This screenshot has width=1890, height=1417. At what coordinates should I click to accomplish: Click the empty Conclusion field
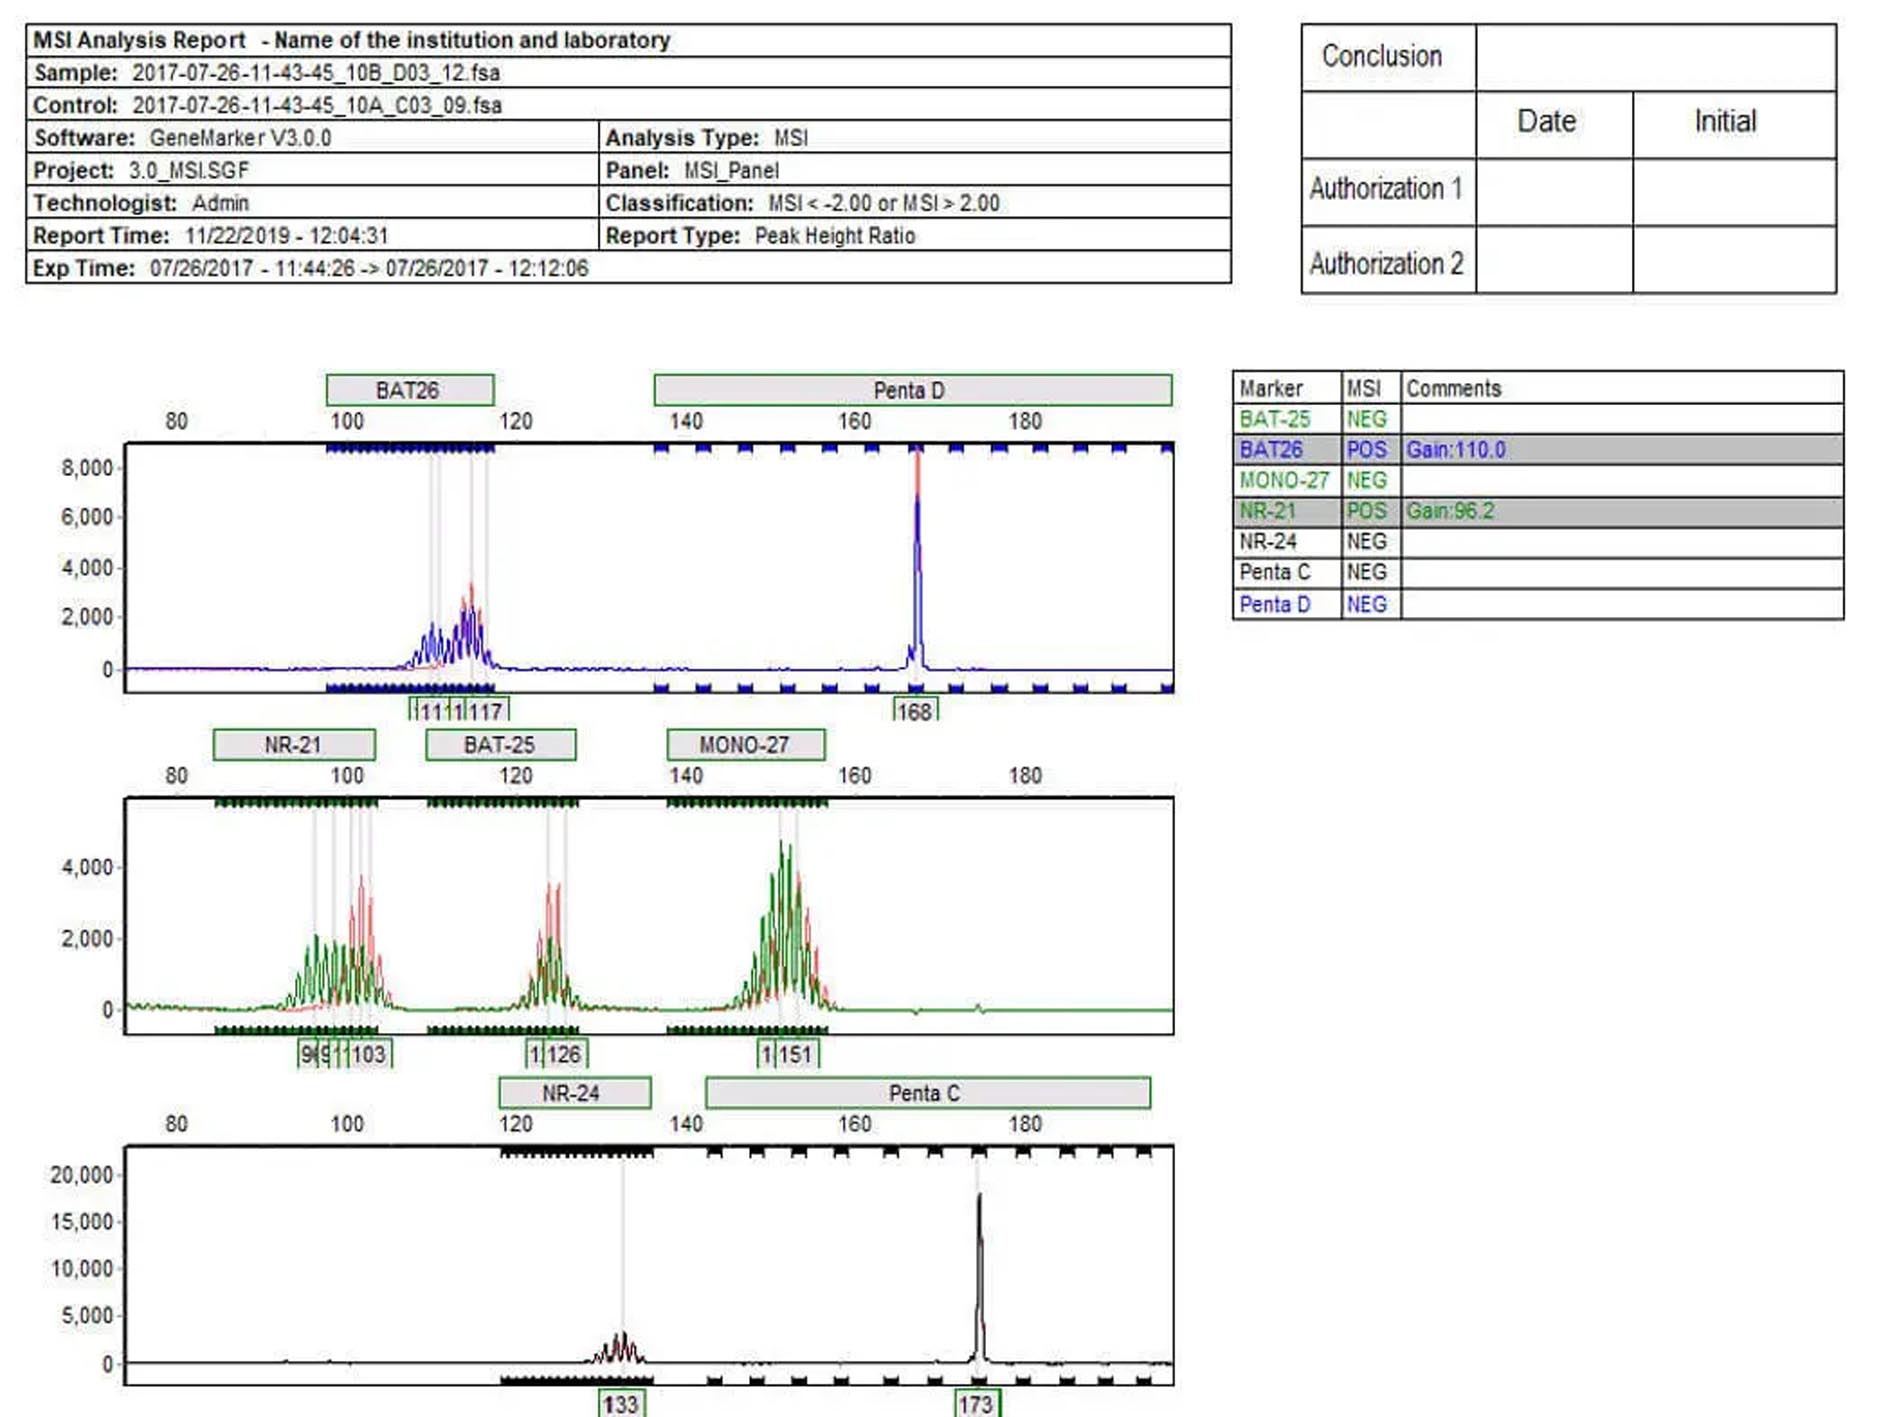[1655, 58]
